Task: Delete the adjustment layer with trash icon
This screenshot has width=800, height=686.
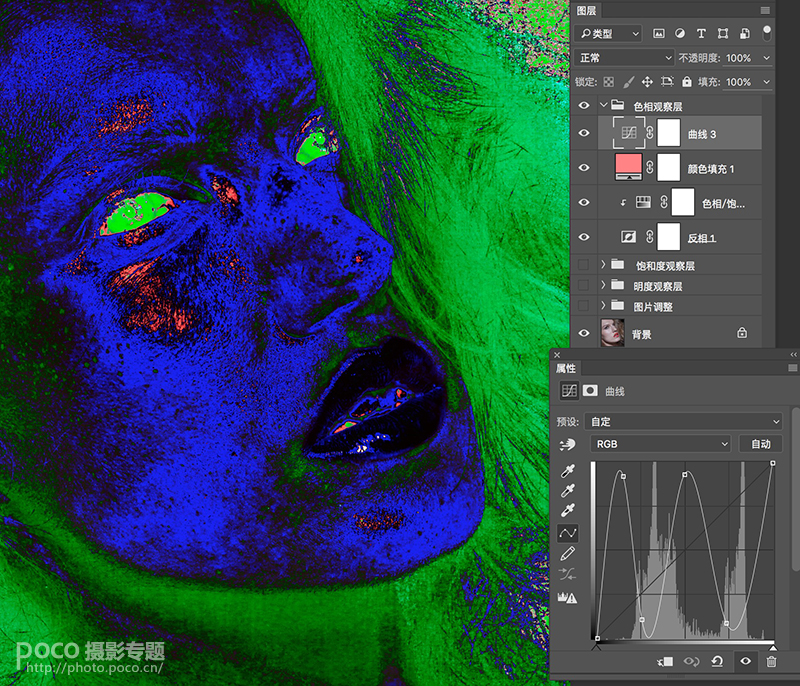Action: (771, 662)
